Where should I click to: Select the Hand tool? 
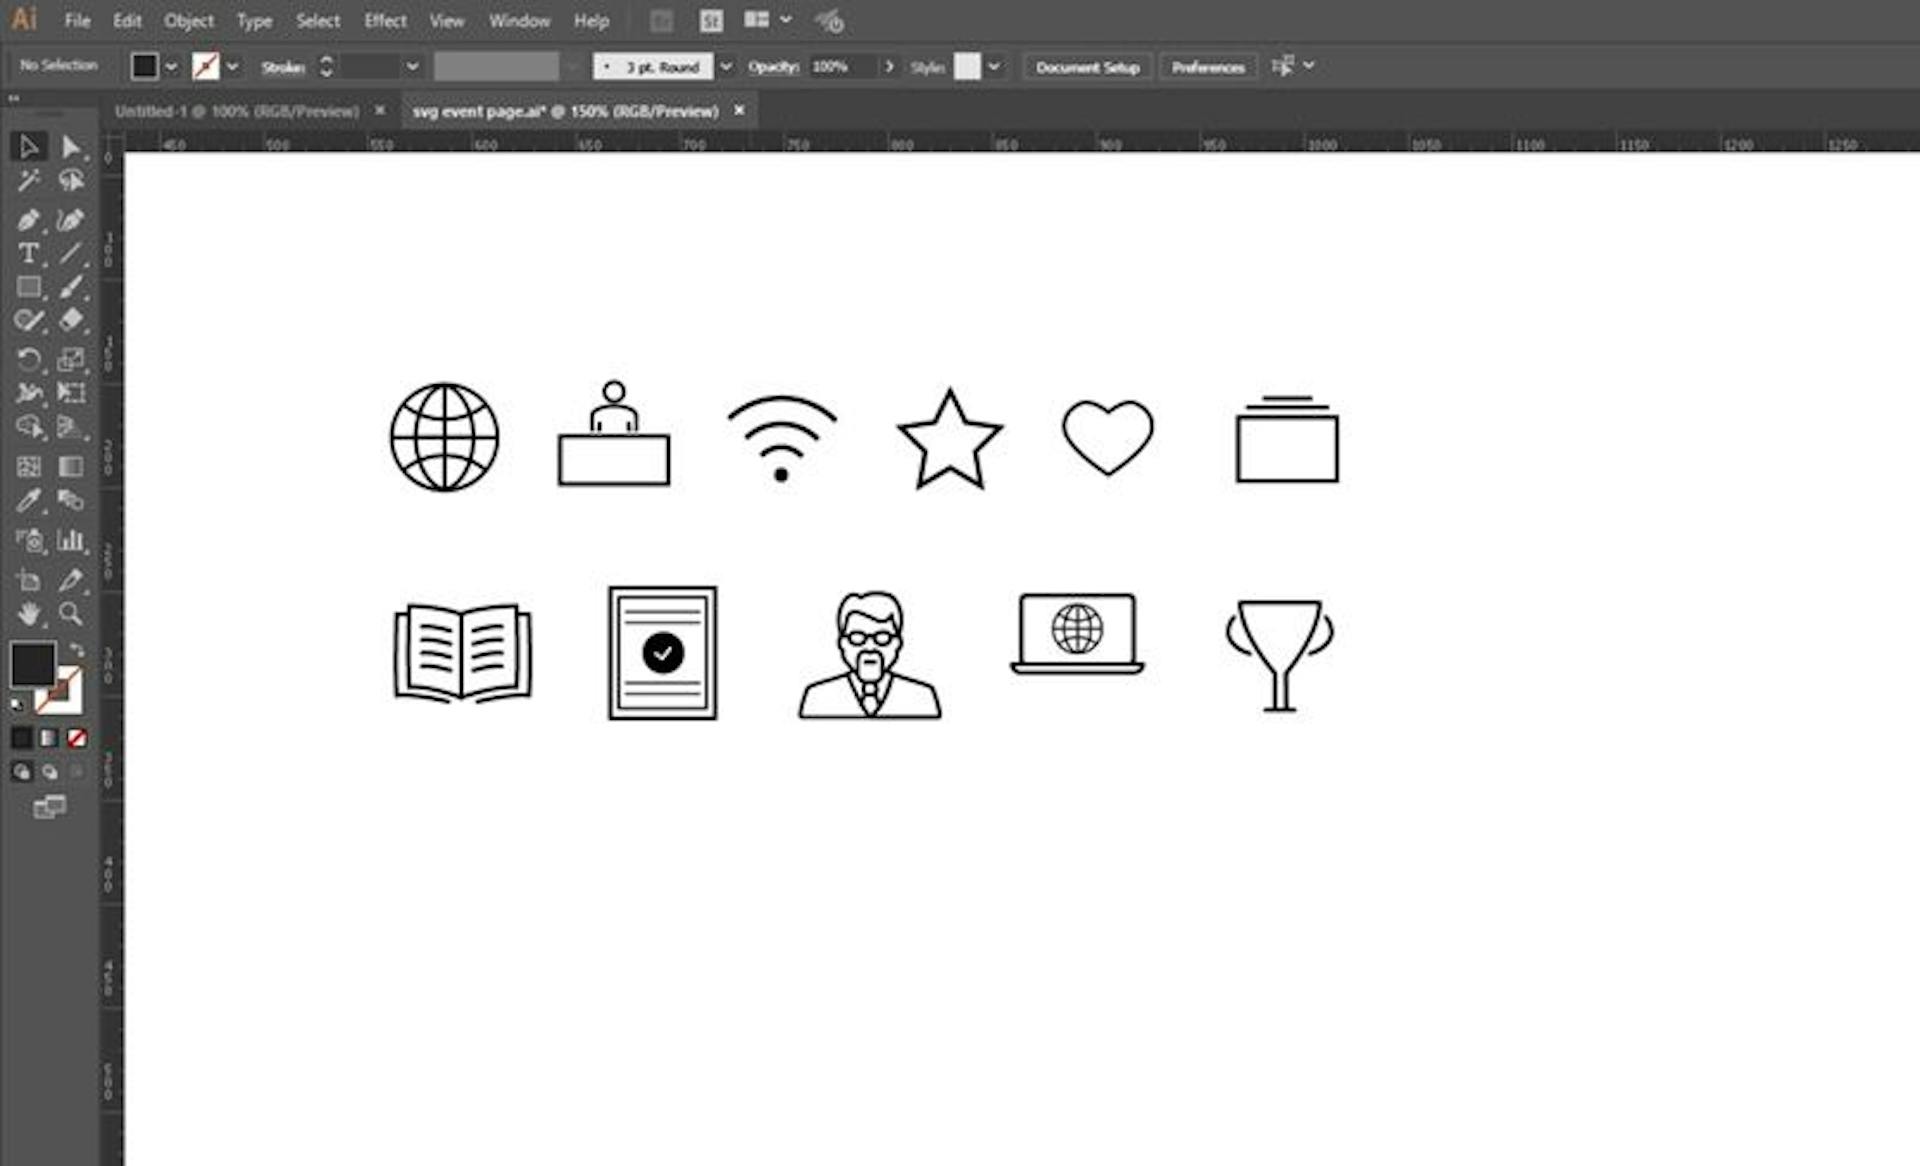point(29,615)
